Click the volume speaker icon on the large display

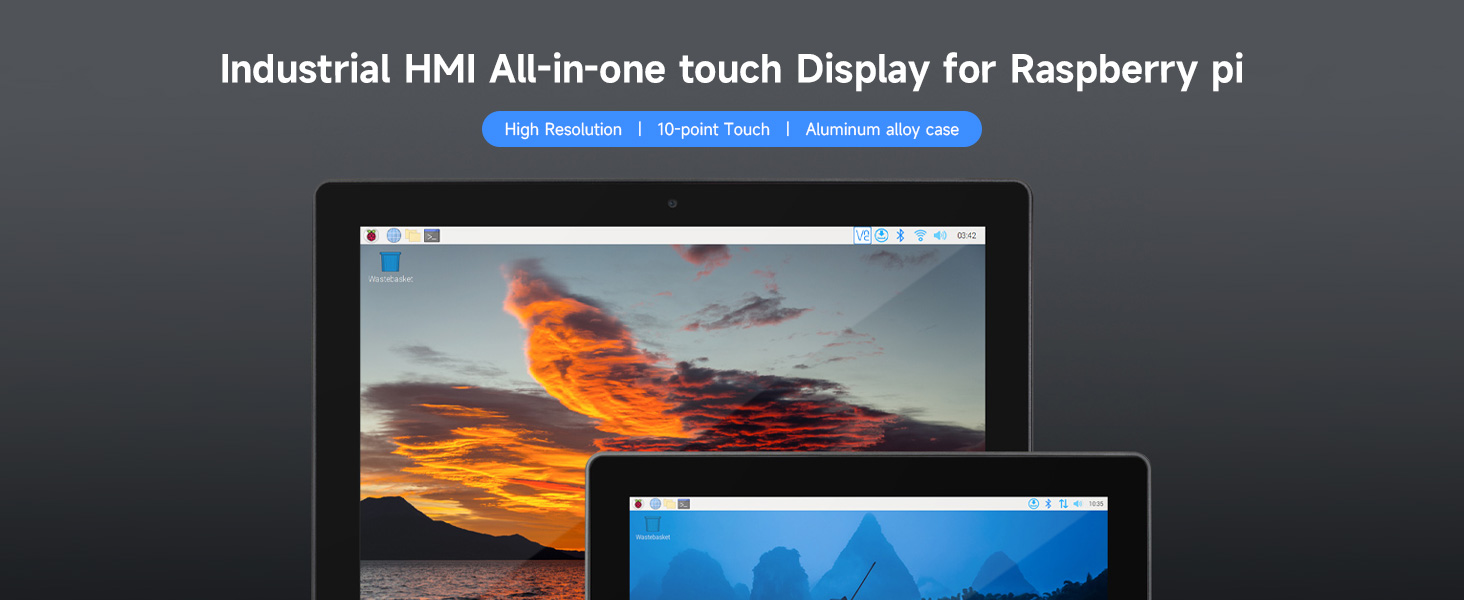tap(940, 235)
